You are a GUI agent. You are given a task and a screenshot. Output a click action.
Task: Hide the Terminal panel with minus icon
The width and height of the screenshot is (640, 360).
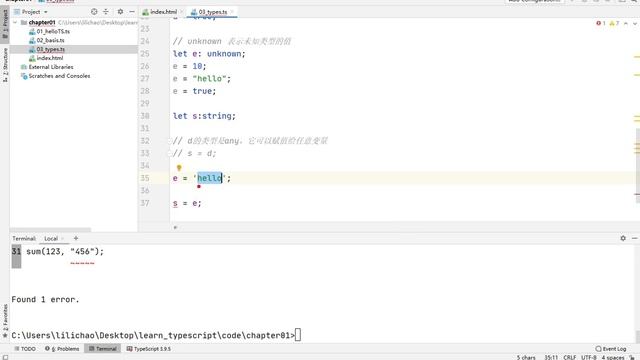click(x=635, y=238)
